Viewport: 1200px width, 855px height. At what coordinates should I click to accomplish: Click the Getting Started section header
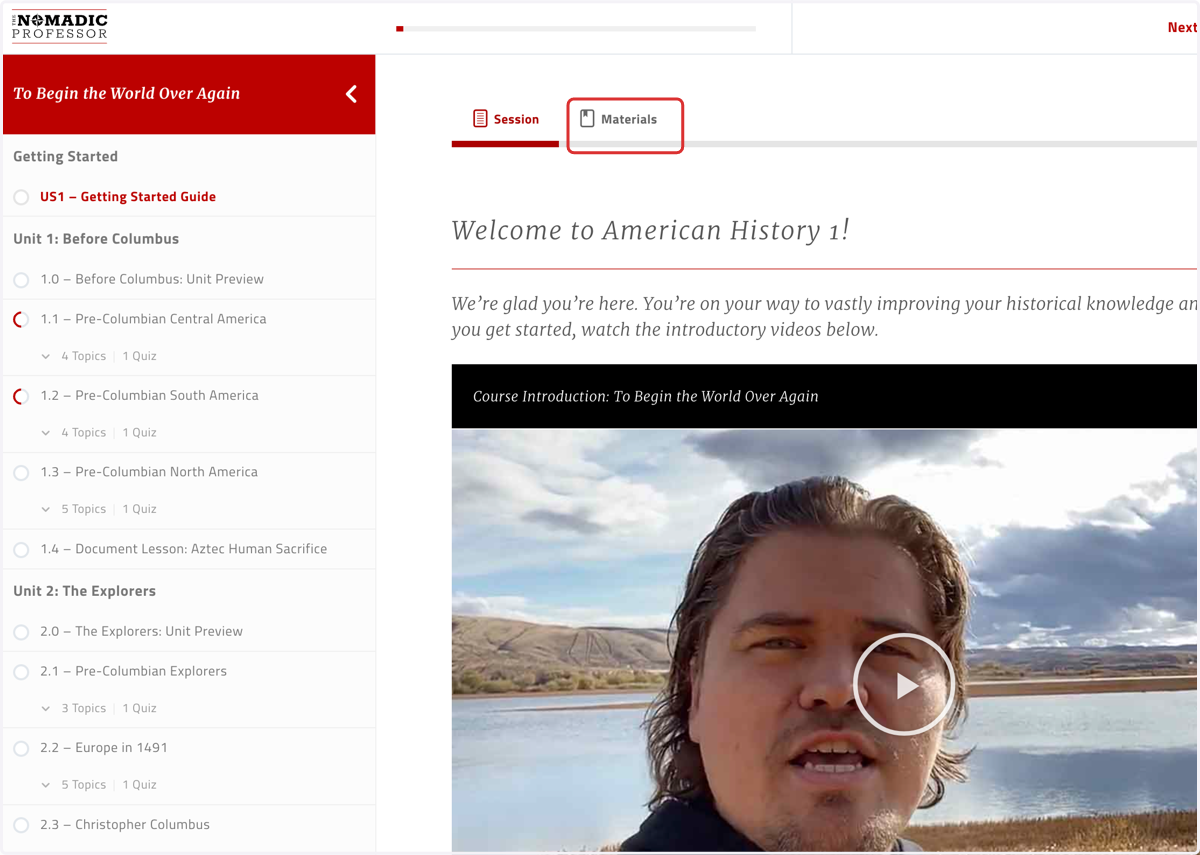(x=65, y=157)
